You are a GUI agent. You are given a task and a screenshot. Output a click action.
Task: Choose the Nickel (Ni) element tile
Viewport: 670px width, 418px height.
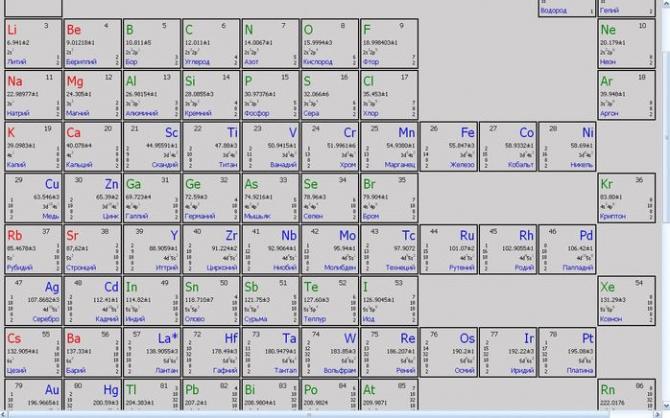tap(566, 146)
